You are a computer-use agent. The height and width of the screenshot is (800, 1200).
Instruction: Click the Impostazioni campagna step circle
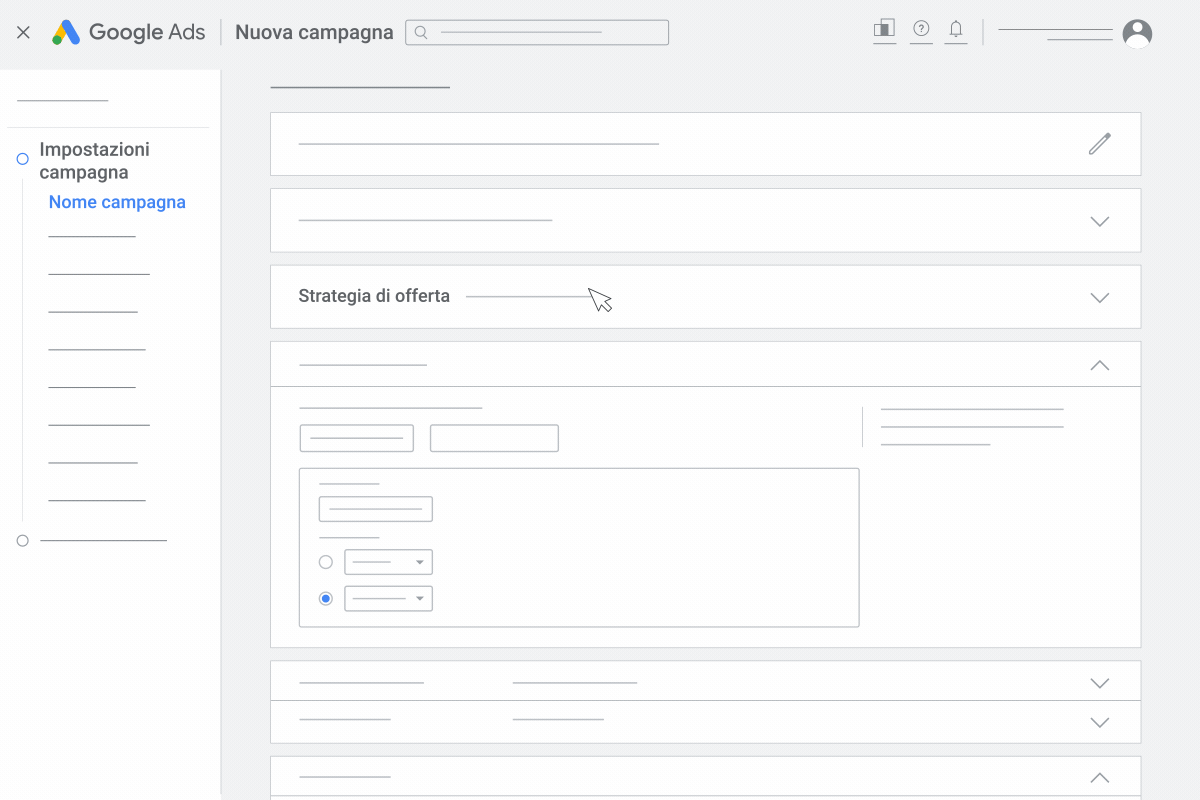tap(22, 159)
